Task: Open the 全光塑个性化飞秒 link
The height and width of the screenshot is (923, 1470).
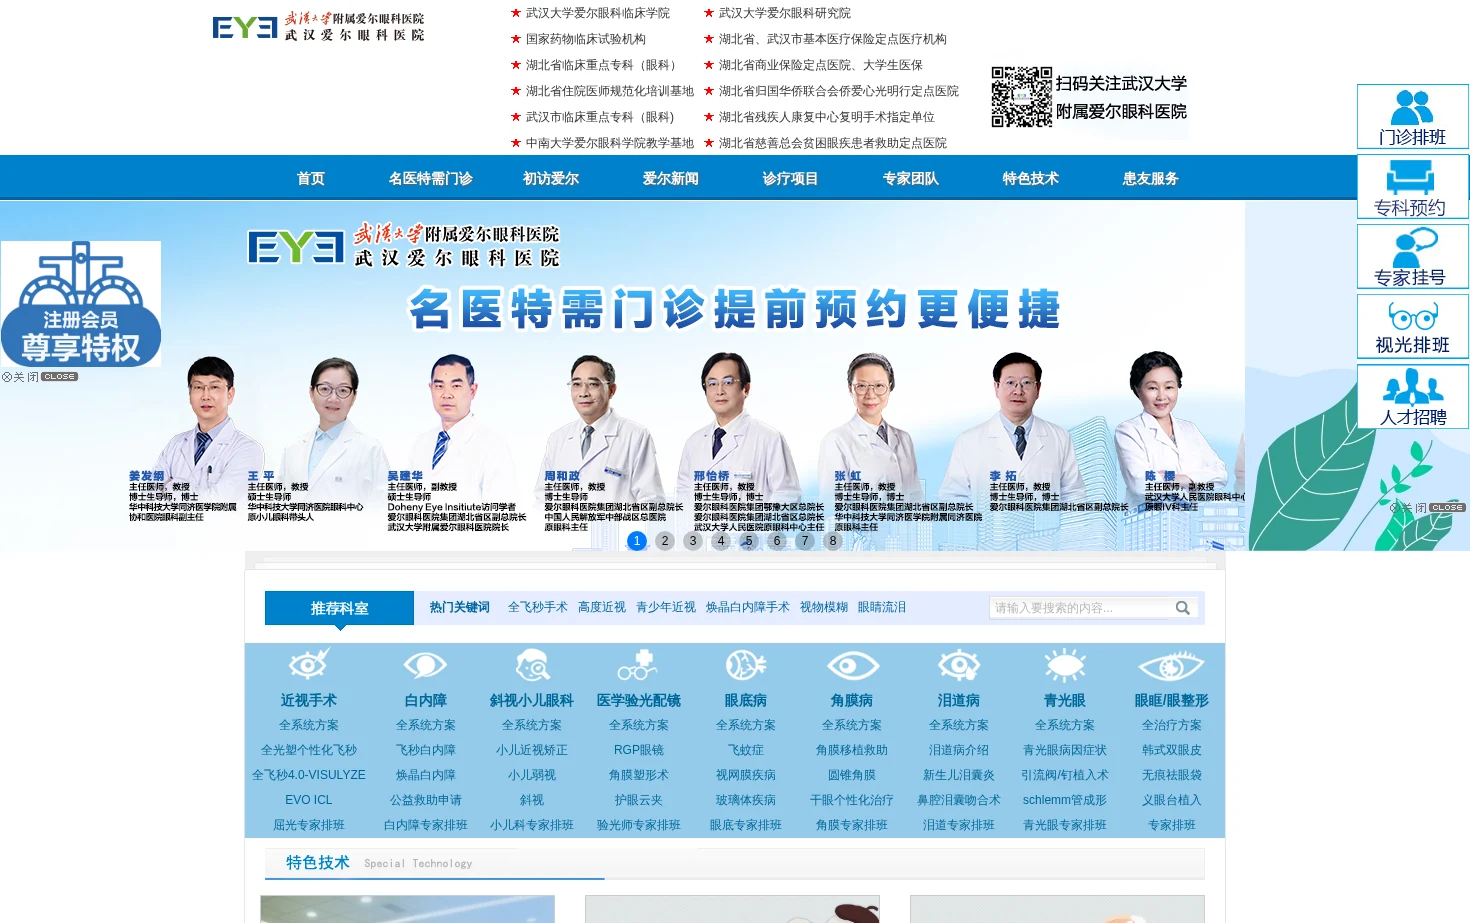Action: pos(309,750)
